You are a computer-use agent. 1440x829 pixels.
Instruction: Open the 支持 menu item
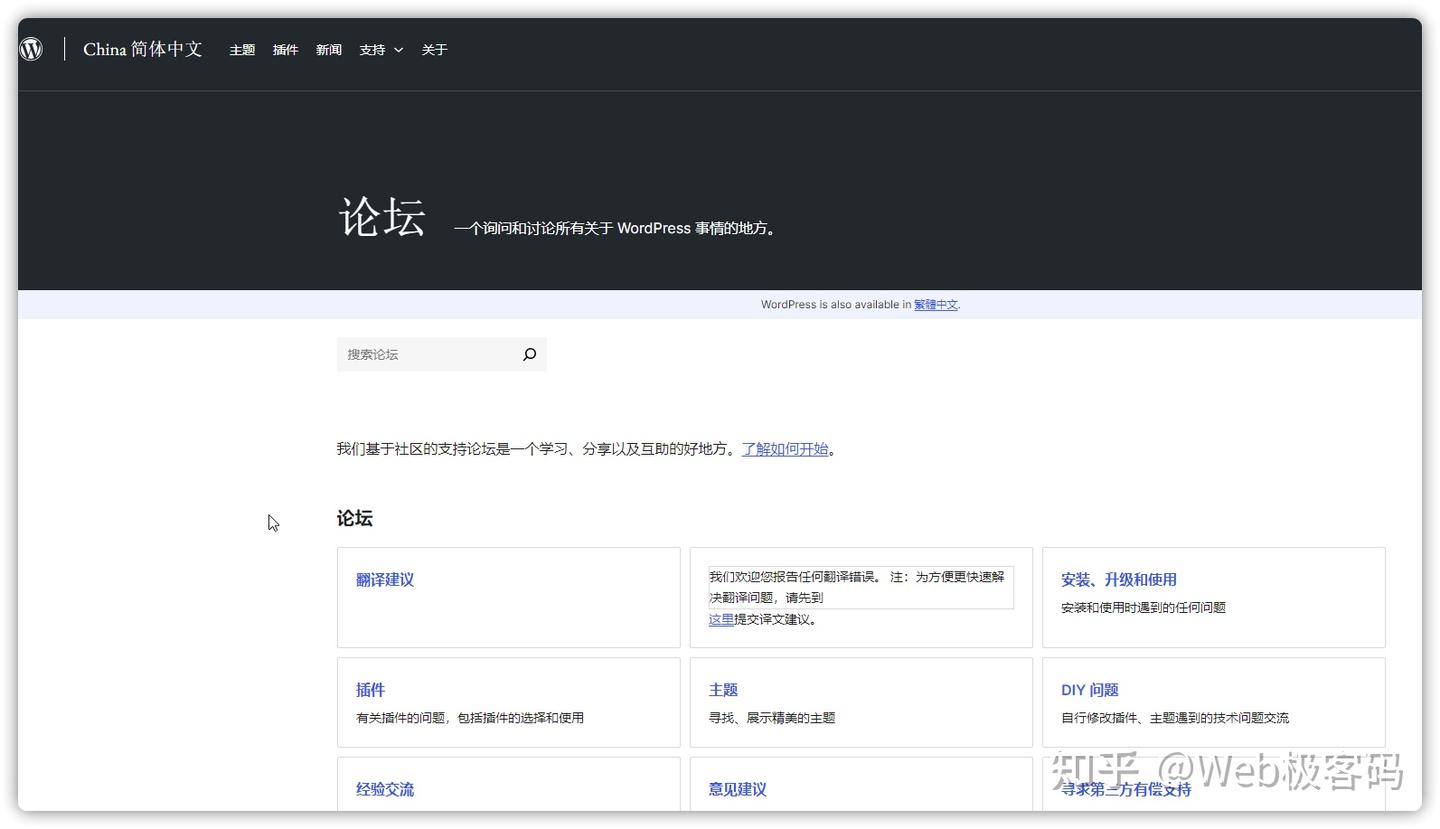372,50
